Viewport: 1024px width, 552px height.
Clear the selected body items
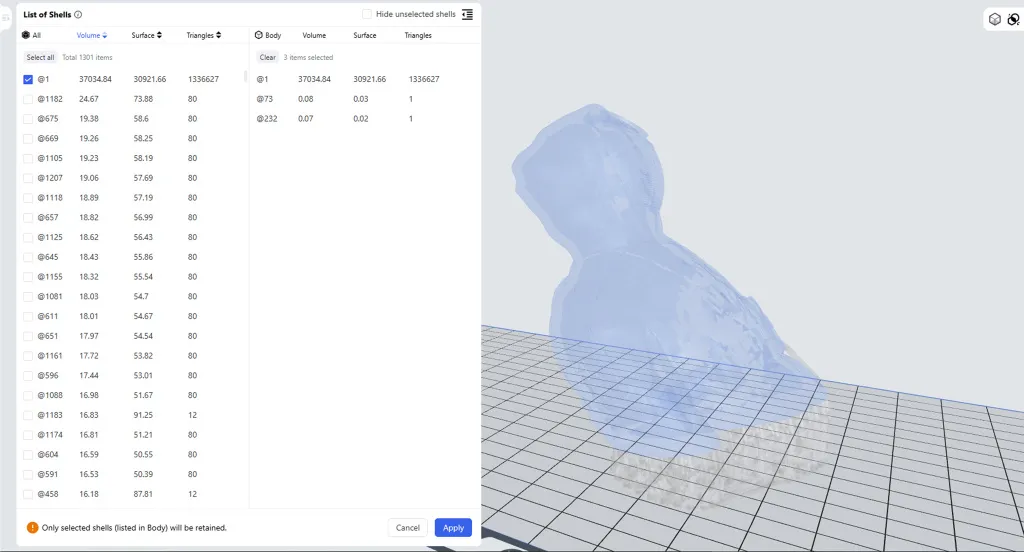(x=267, y=57)
